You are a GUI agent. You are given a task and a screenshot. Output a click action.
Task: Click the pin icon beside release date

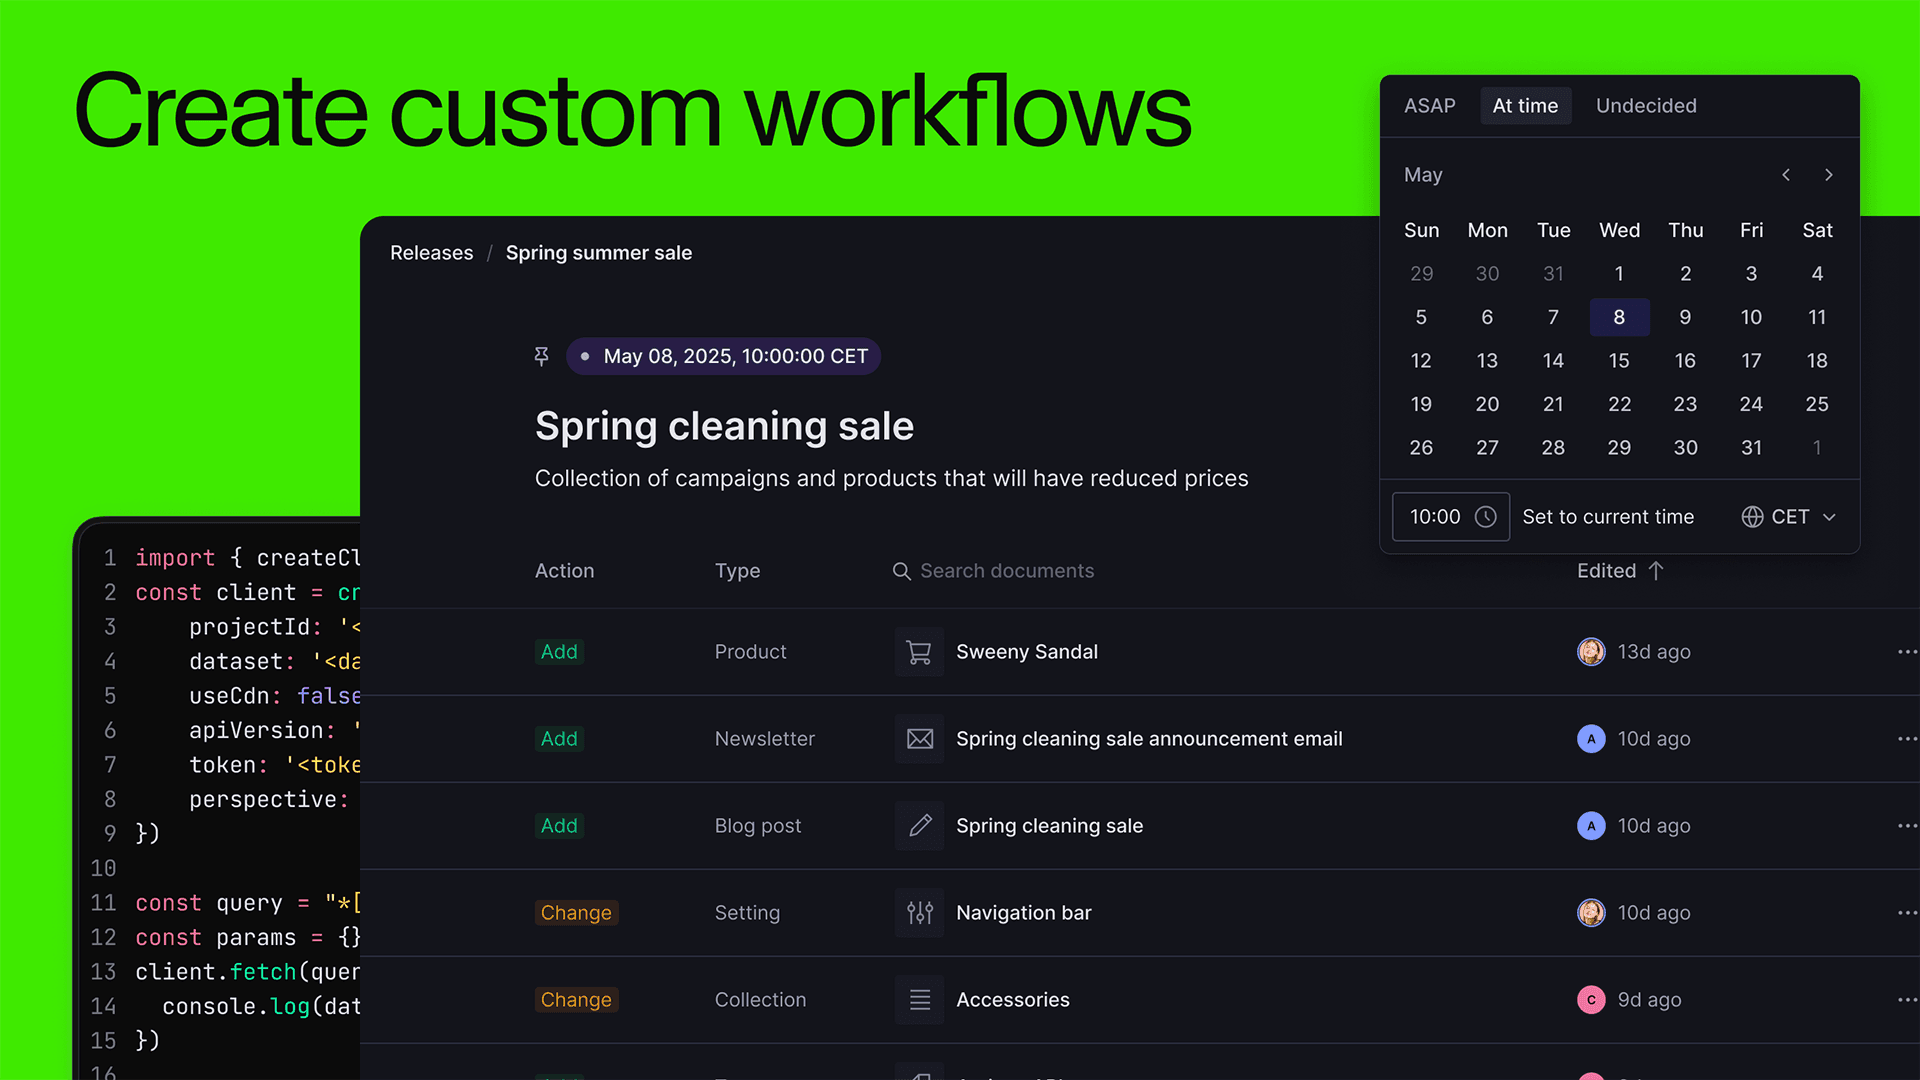coord(541,357)
